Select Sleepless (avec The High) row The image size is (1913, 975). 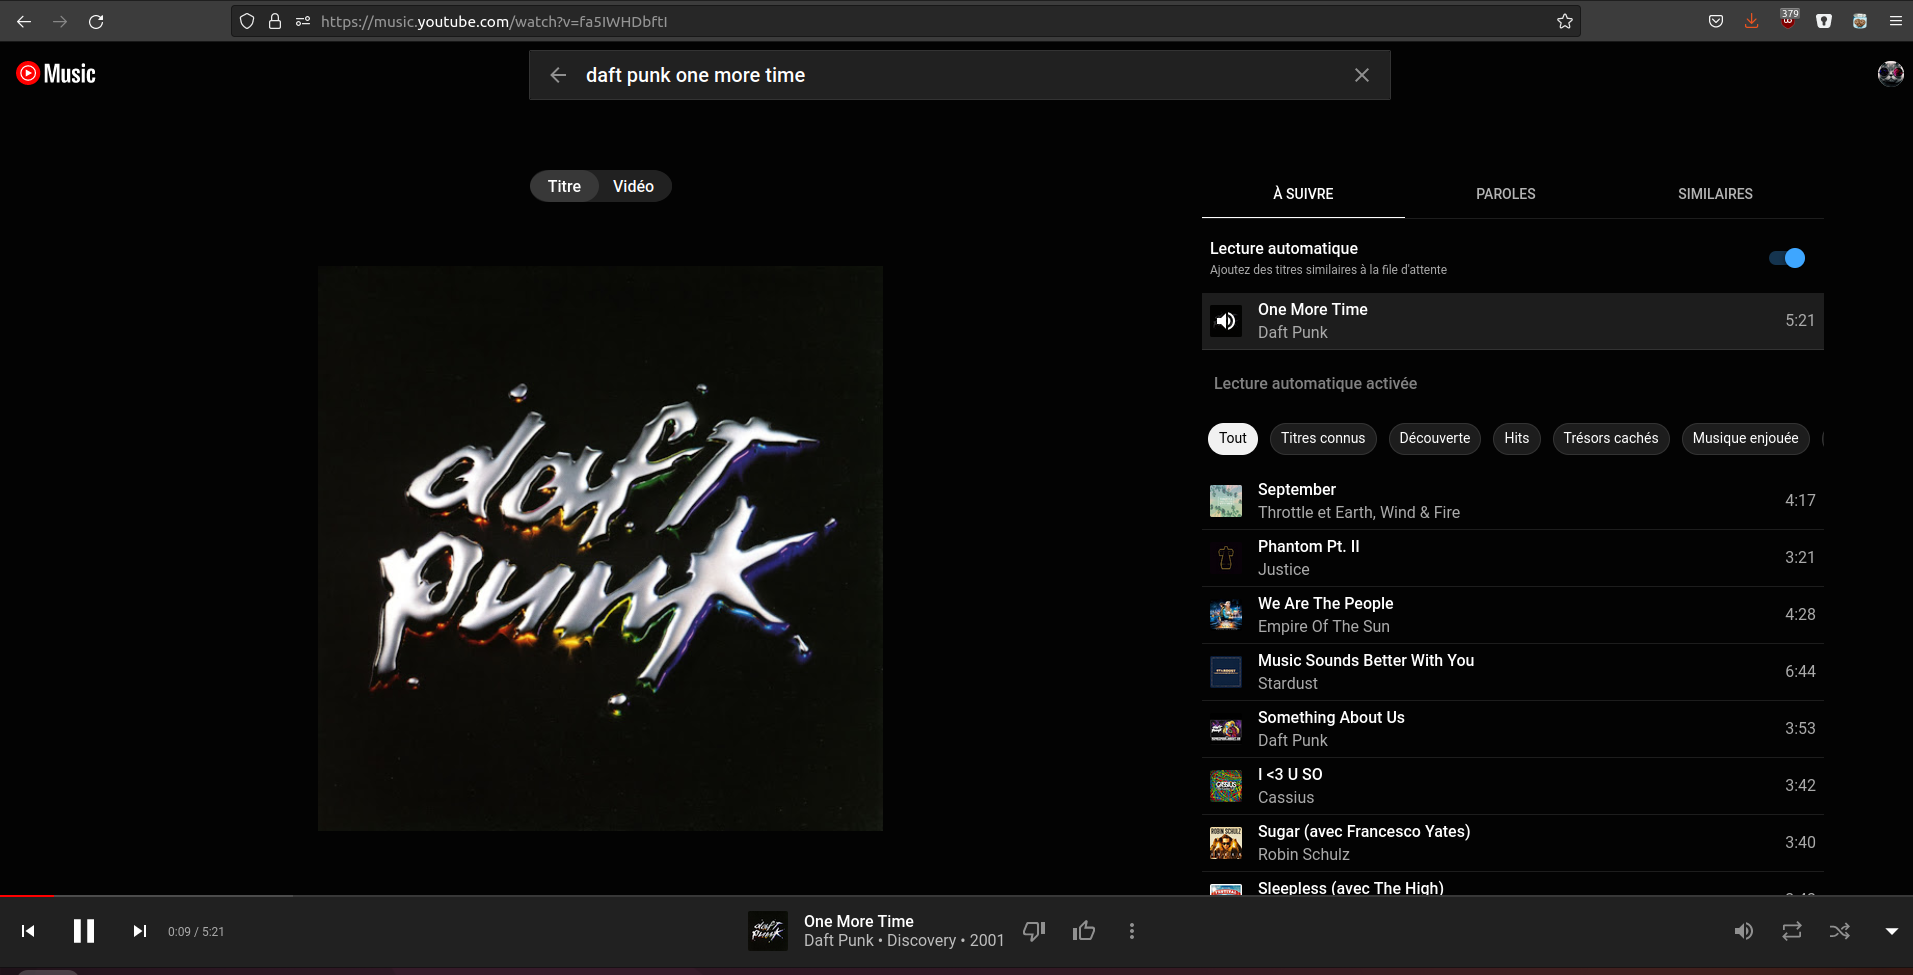tap(1513, 886)
